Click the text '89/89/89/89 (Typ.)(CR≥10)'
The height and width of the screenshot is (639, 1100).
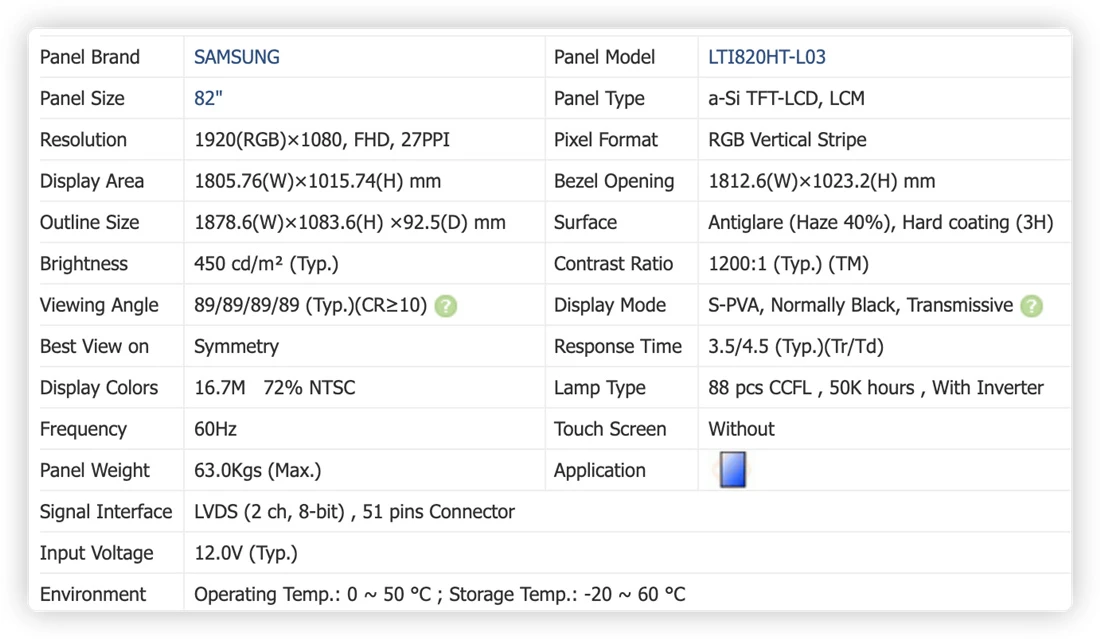coord(310,305)
